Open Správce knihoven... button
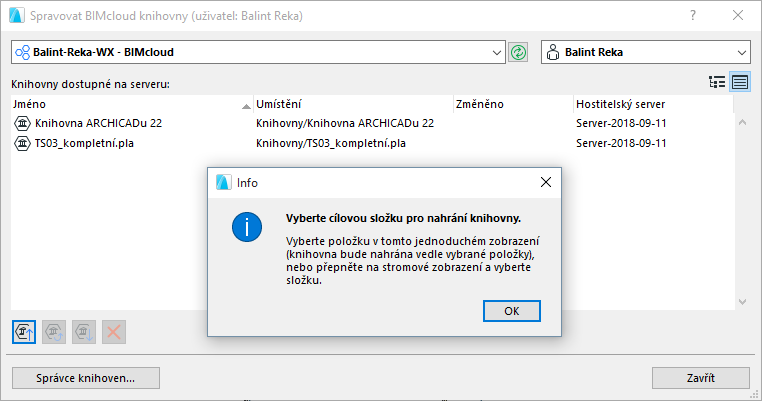Screen dimensions: 762x401 click(86, 378)
